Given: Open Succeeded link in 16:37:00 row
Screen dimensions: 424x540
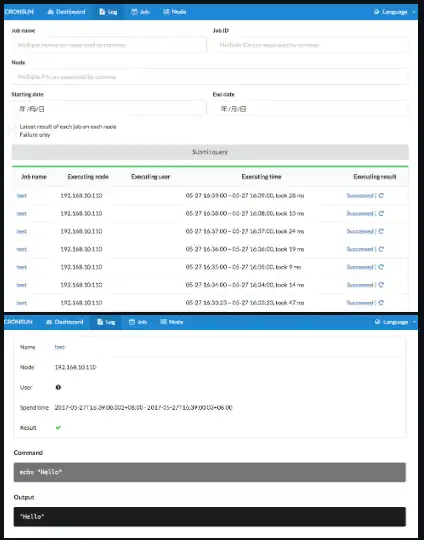Looking at the screenshot, I should (360, 231).
